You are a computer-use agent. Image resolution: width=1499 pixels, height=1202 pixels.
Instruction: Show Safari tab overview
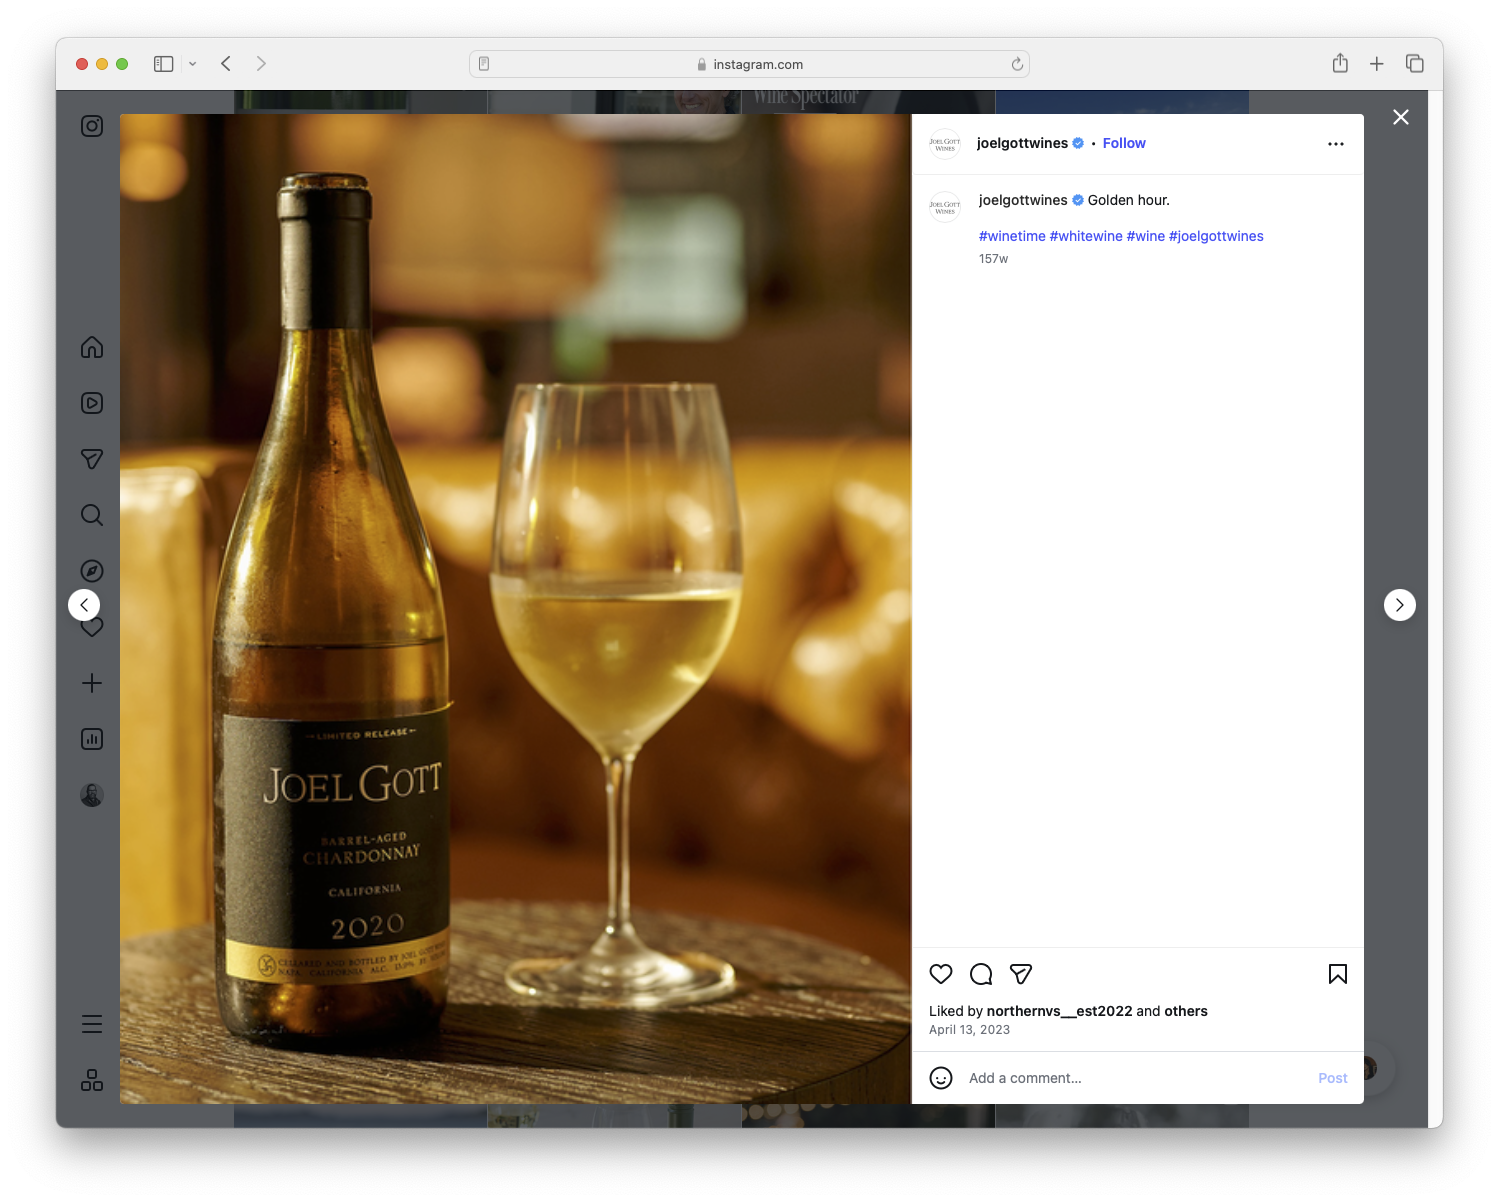tap(1414, 64)
